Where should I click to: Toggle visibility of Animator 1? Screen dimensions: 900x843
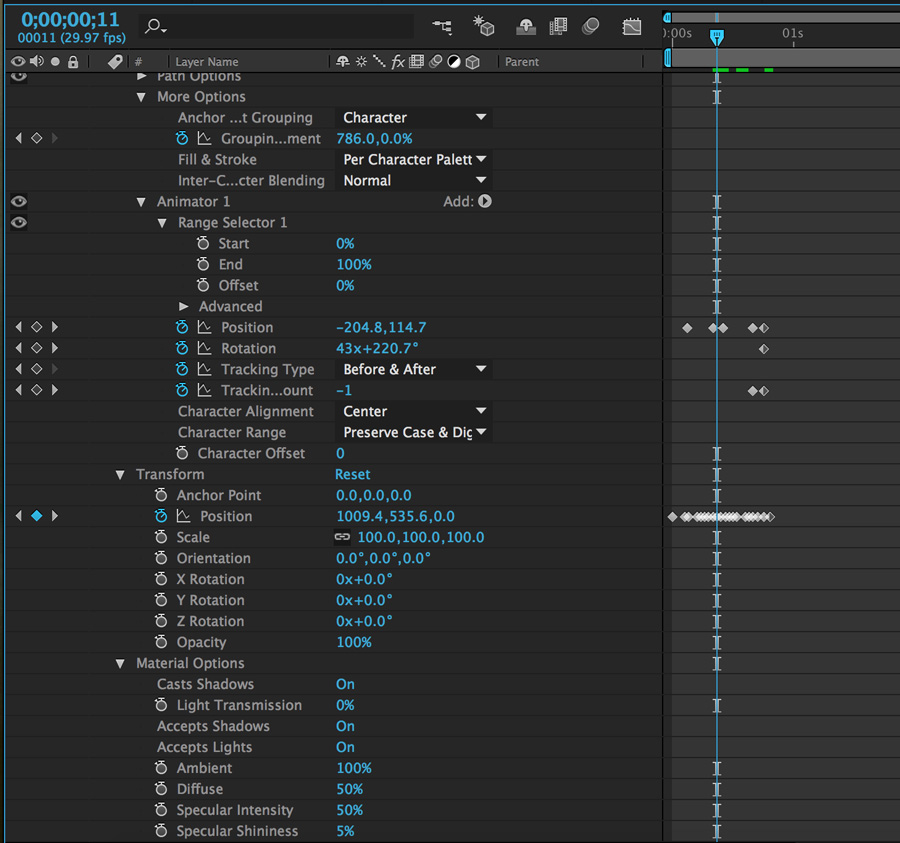tap(18, 201)
